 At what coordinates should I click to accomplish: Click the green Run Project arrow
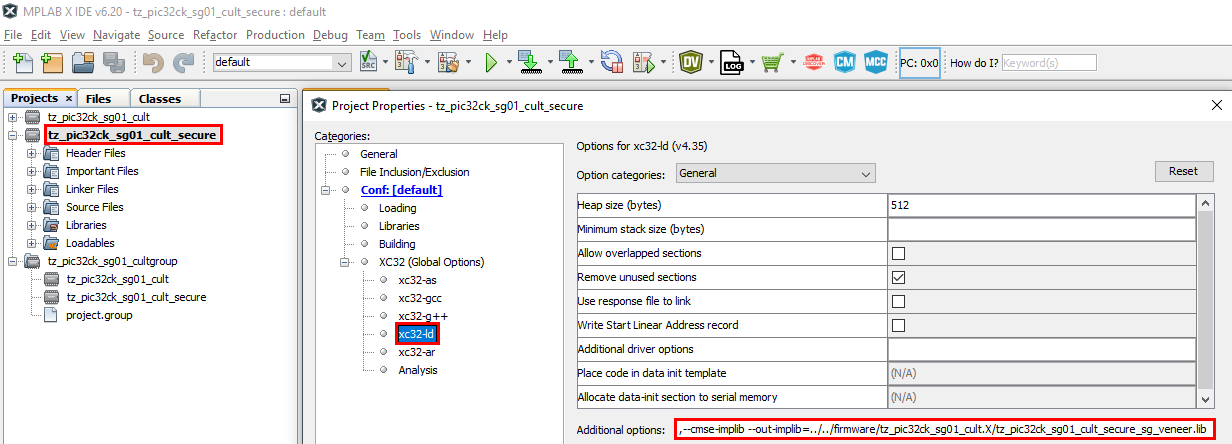[491, 62]
